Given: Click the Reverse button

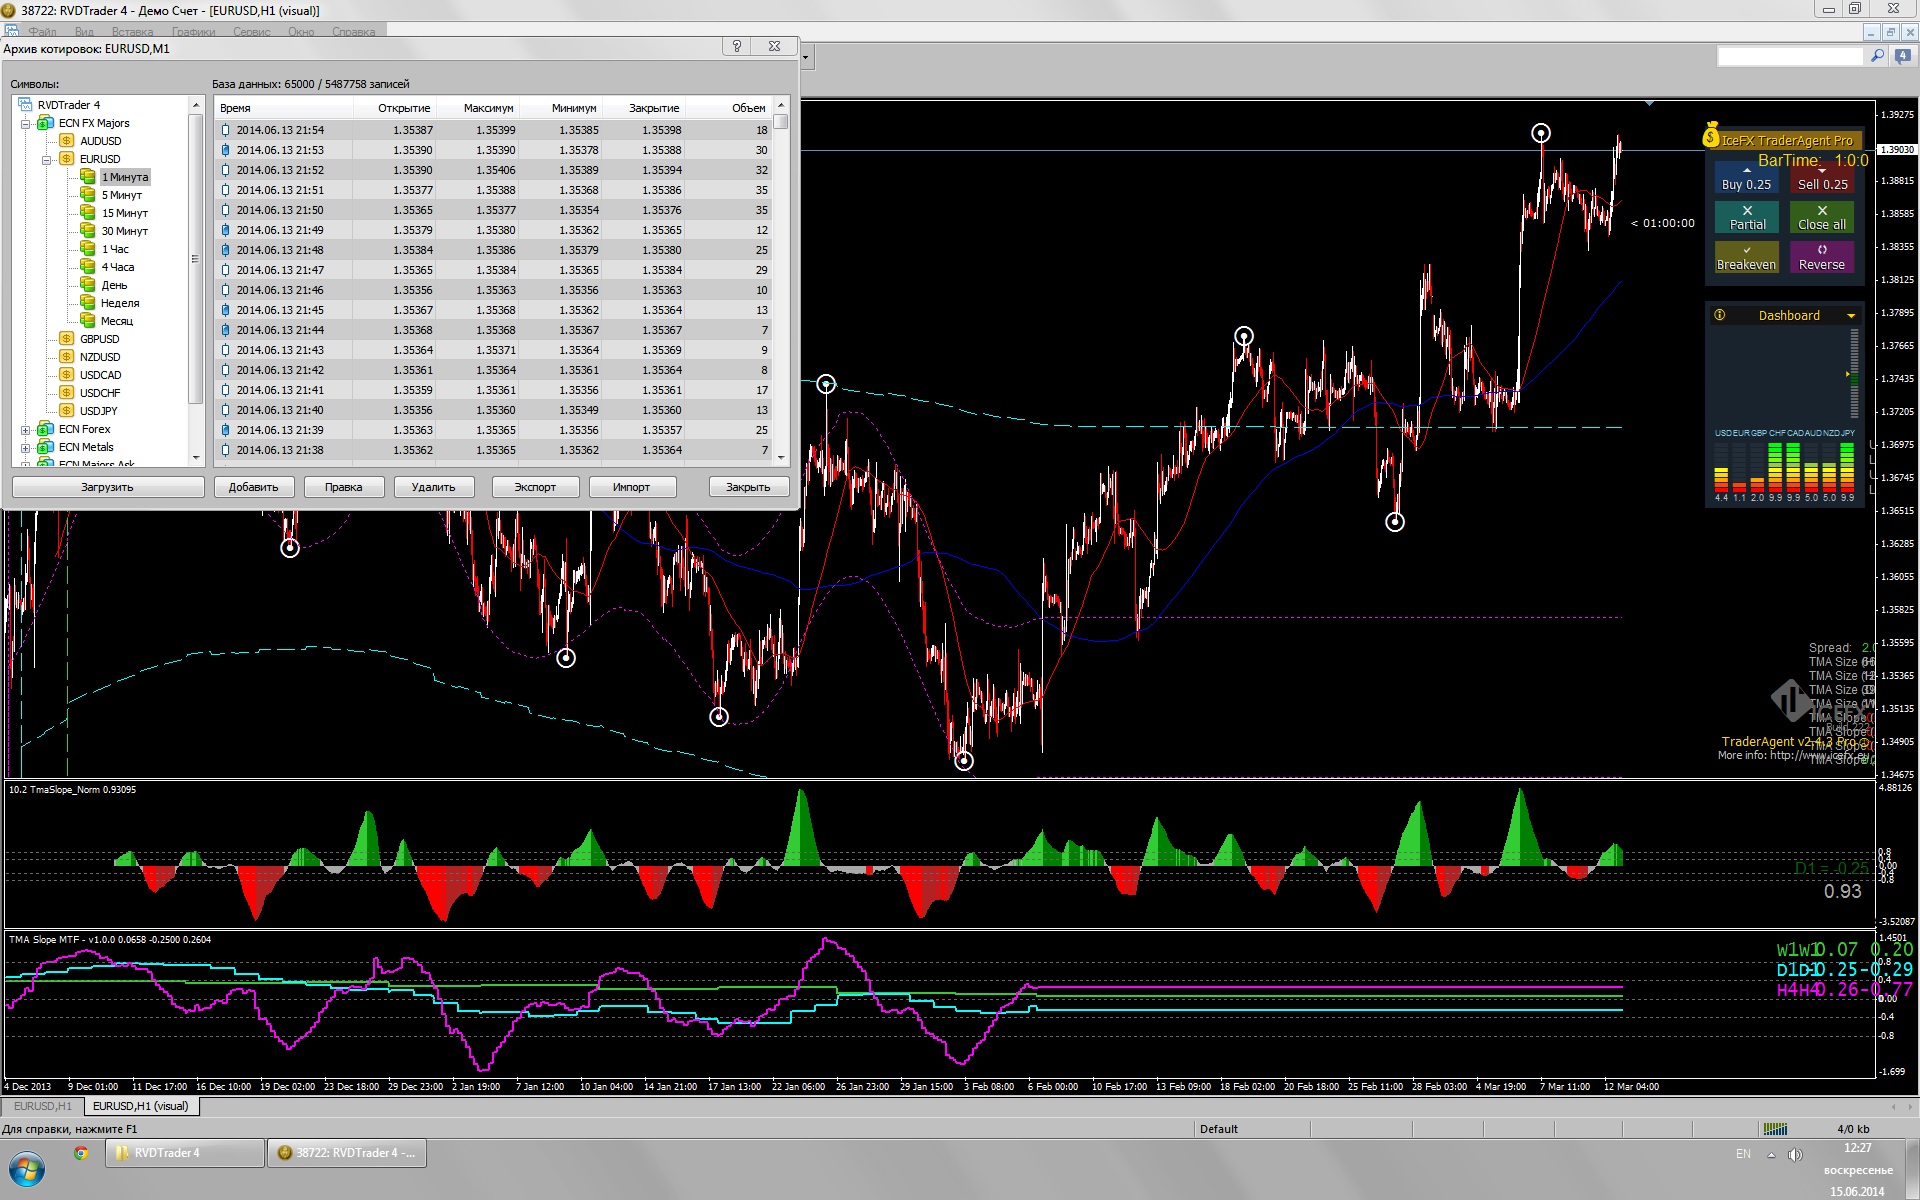Looking at the screenshot, I should (1823, 257).
